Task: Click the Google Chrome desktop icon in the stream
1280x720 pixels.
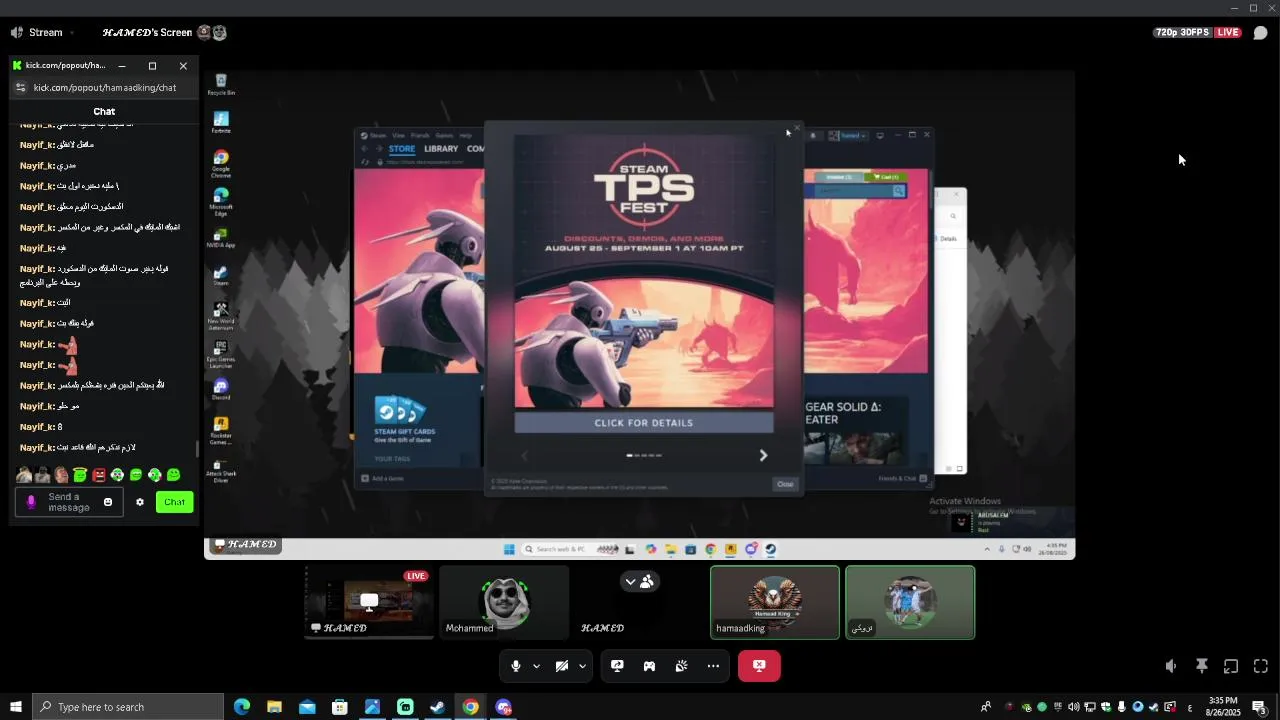Action: point(221,164)
